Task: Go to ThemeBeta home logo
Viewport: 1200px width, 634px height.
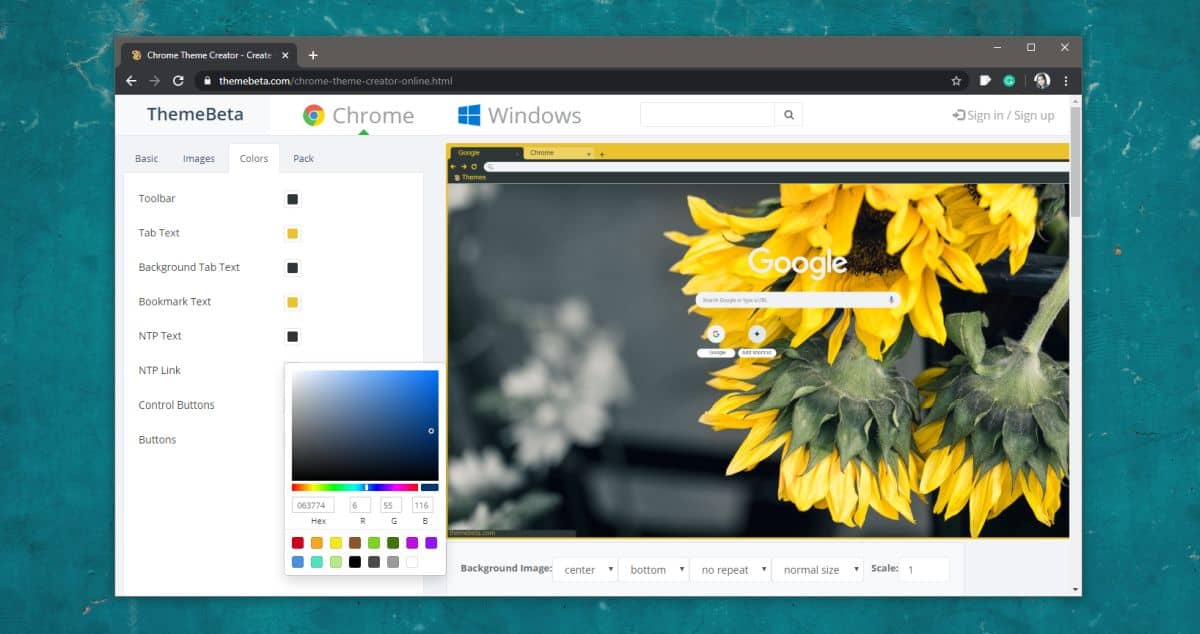Action: [x=195, y=114]
